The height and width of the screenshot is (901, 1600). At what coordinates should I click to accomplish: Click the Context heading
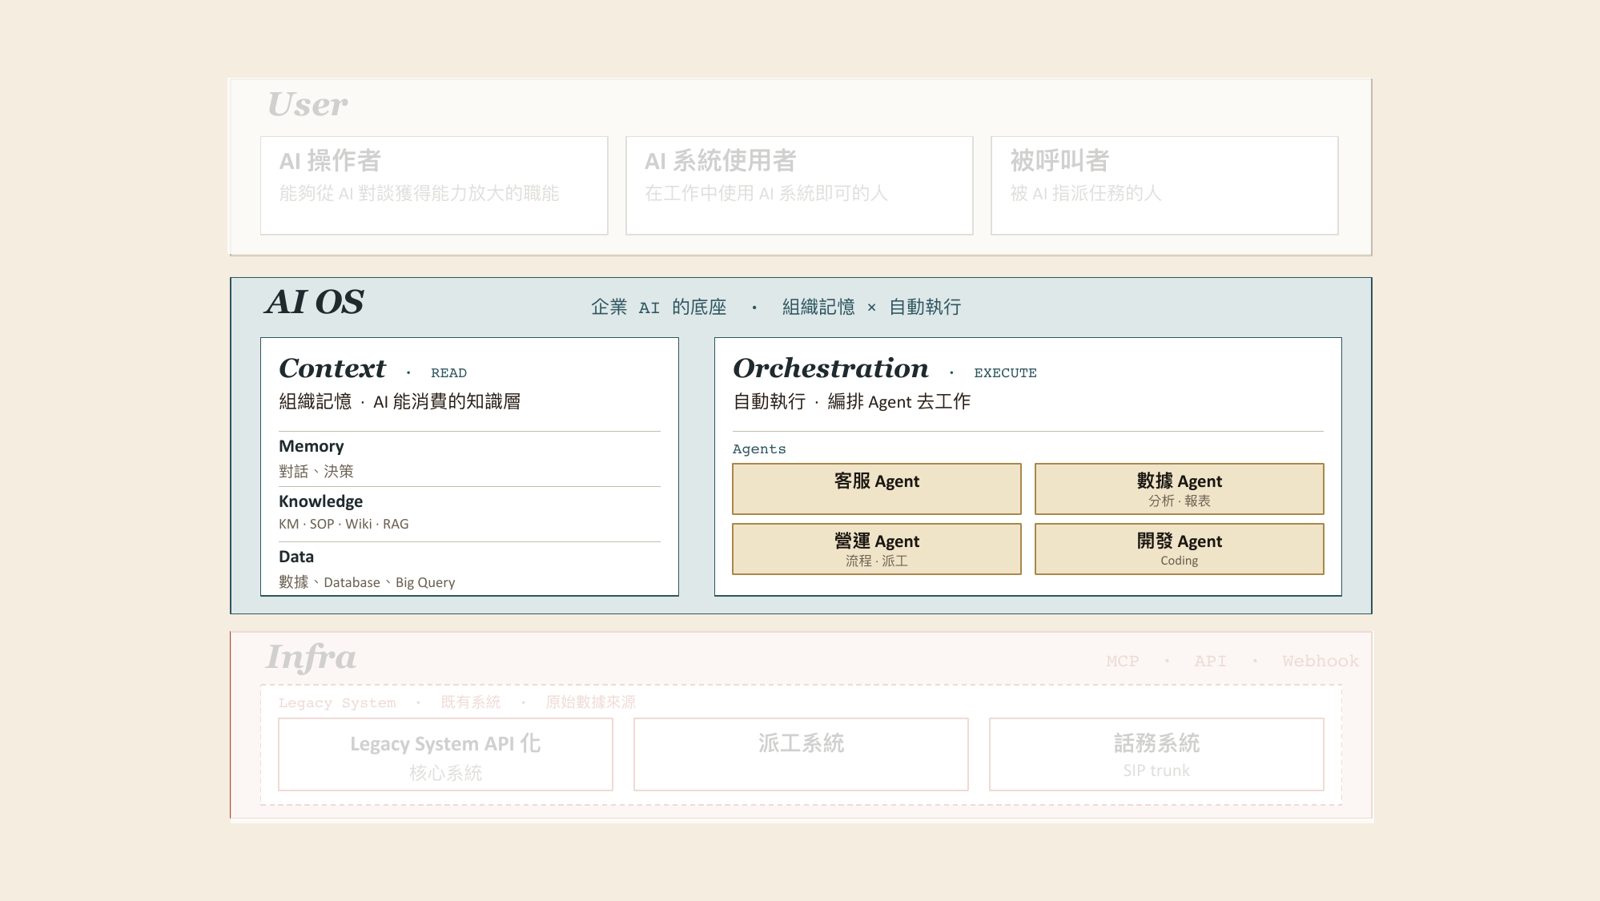[332, 369]
